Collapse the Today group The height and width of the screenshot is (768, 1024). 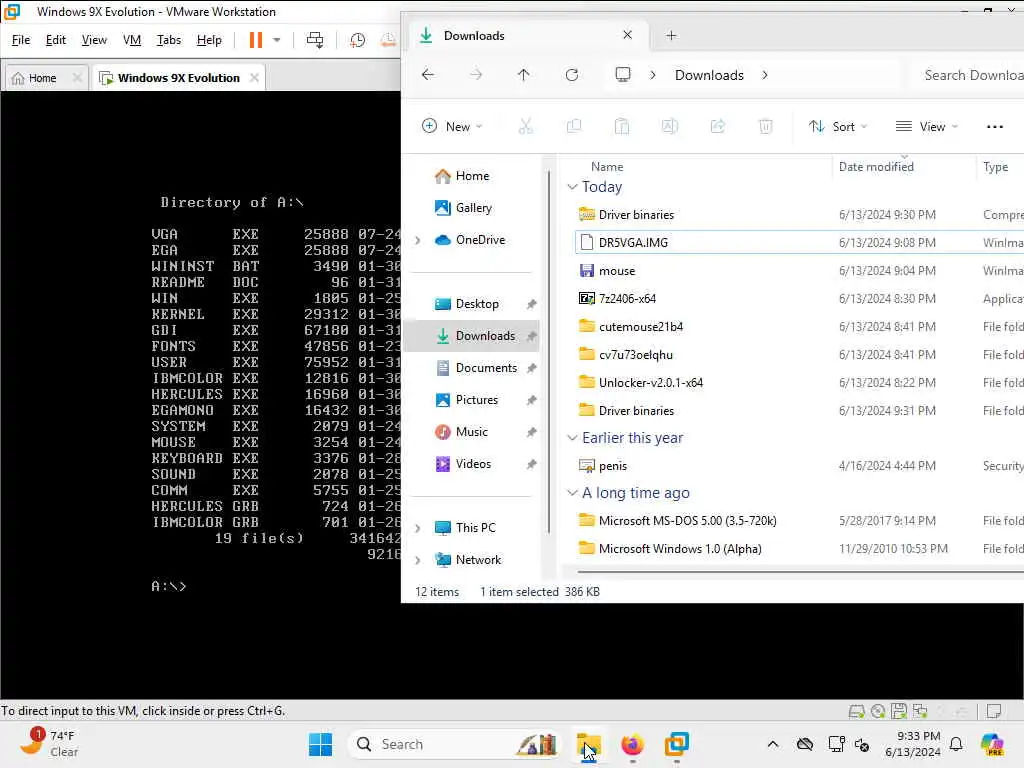point(573,187)
